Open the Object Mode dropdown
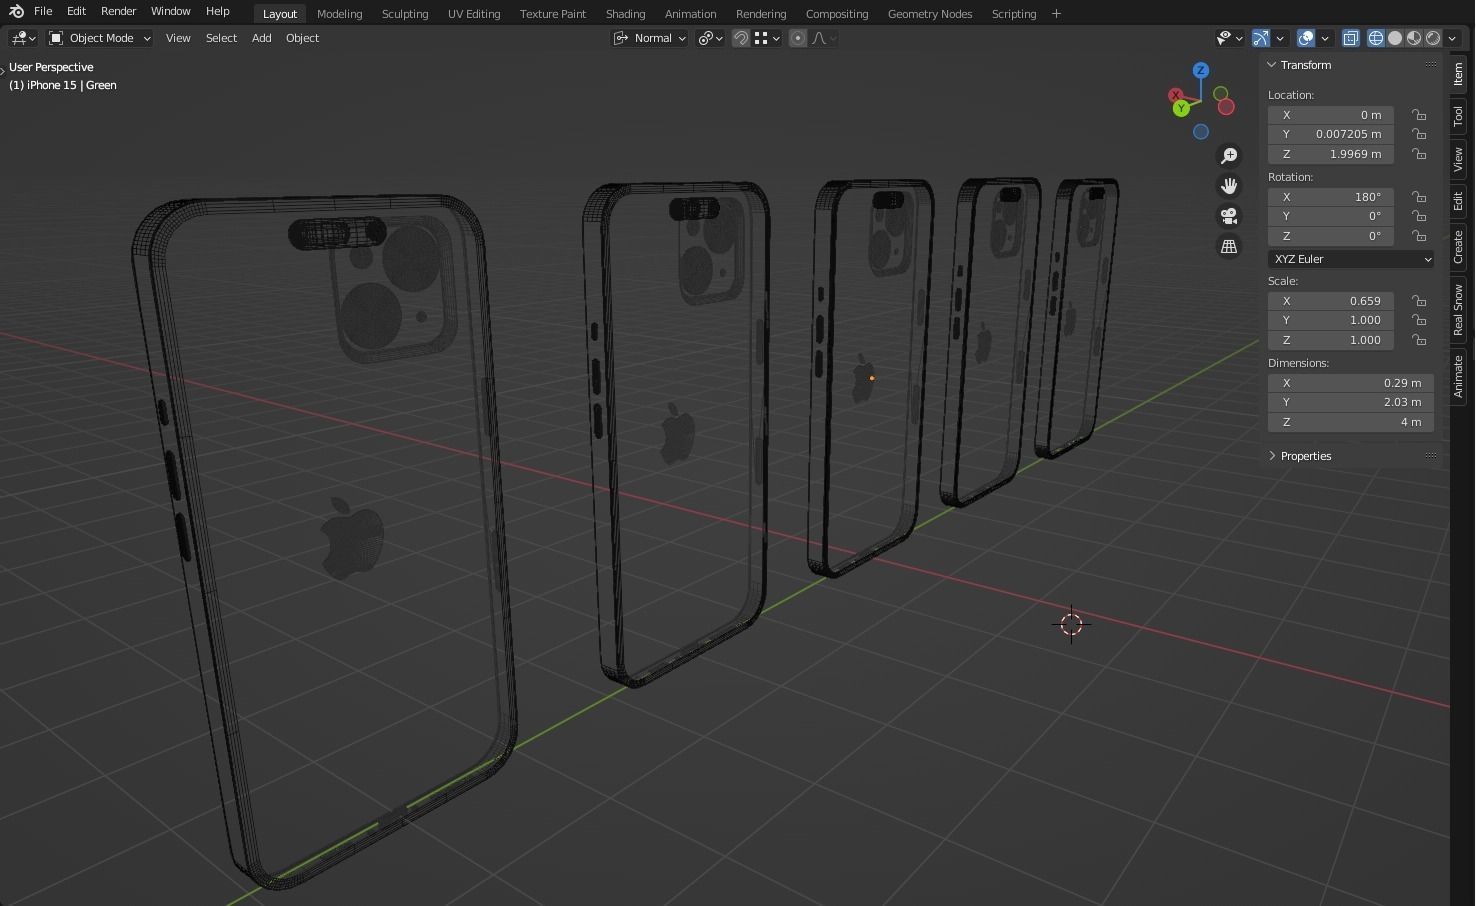 [x=100, y=38]
